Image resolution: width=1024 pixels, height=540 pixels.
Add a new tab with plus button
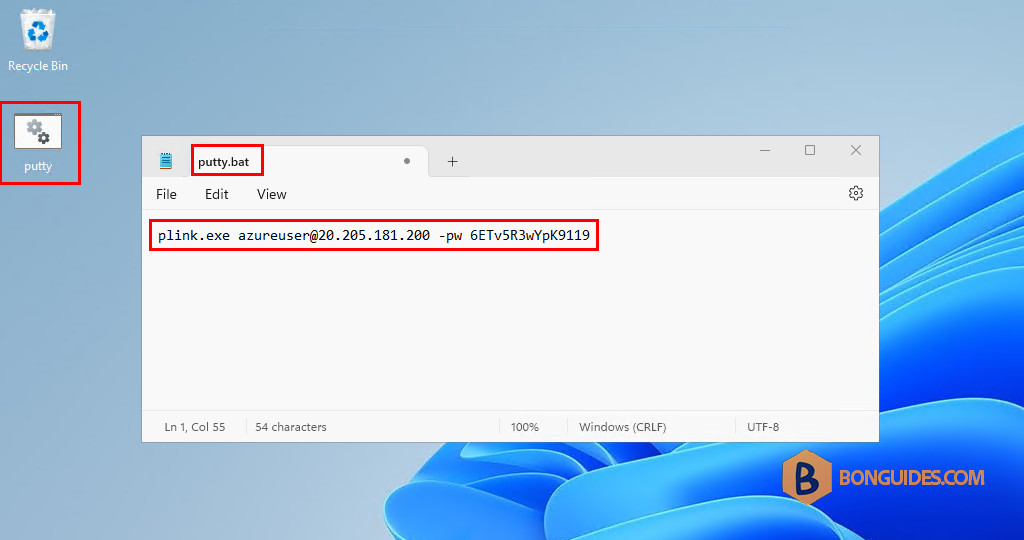[452, 161]
